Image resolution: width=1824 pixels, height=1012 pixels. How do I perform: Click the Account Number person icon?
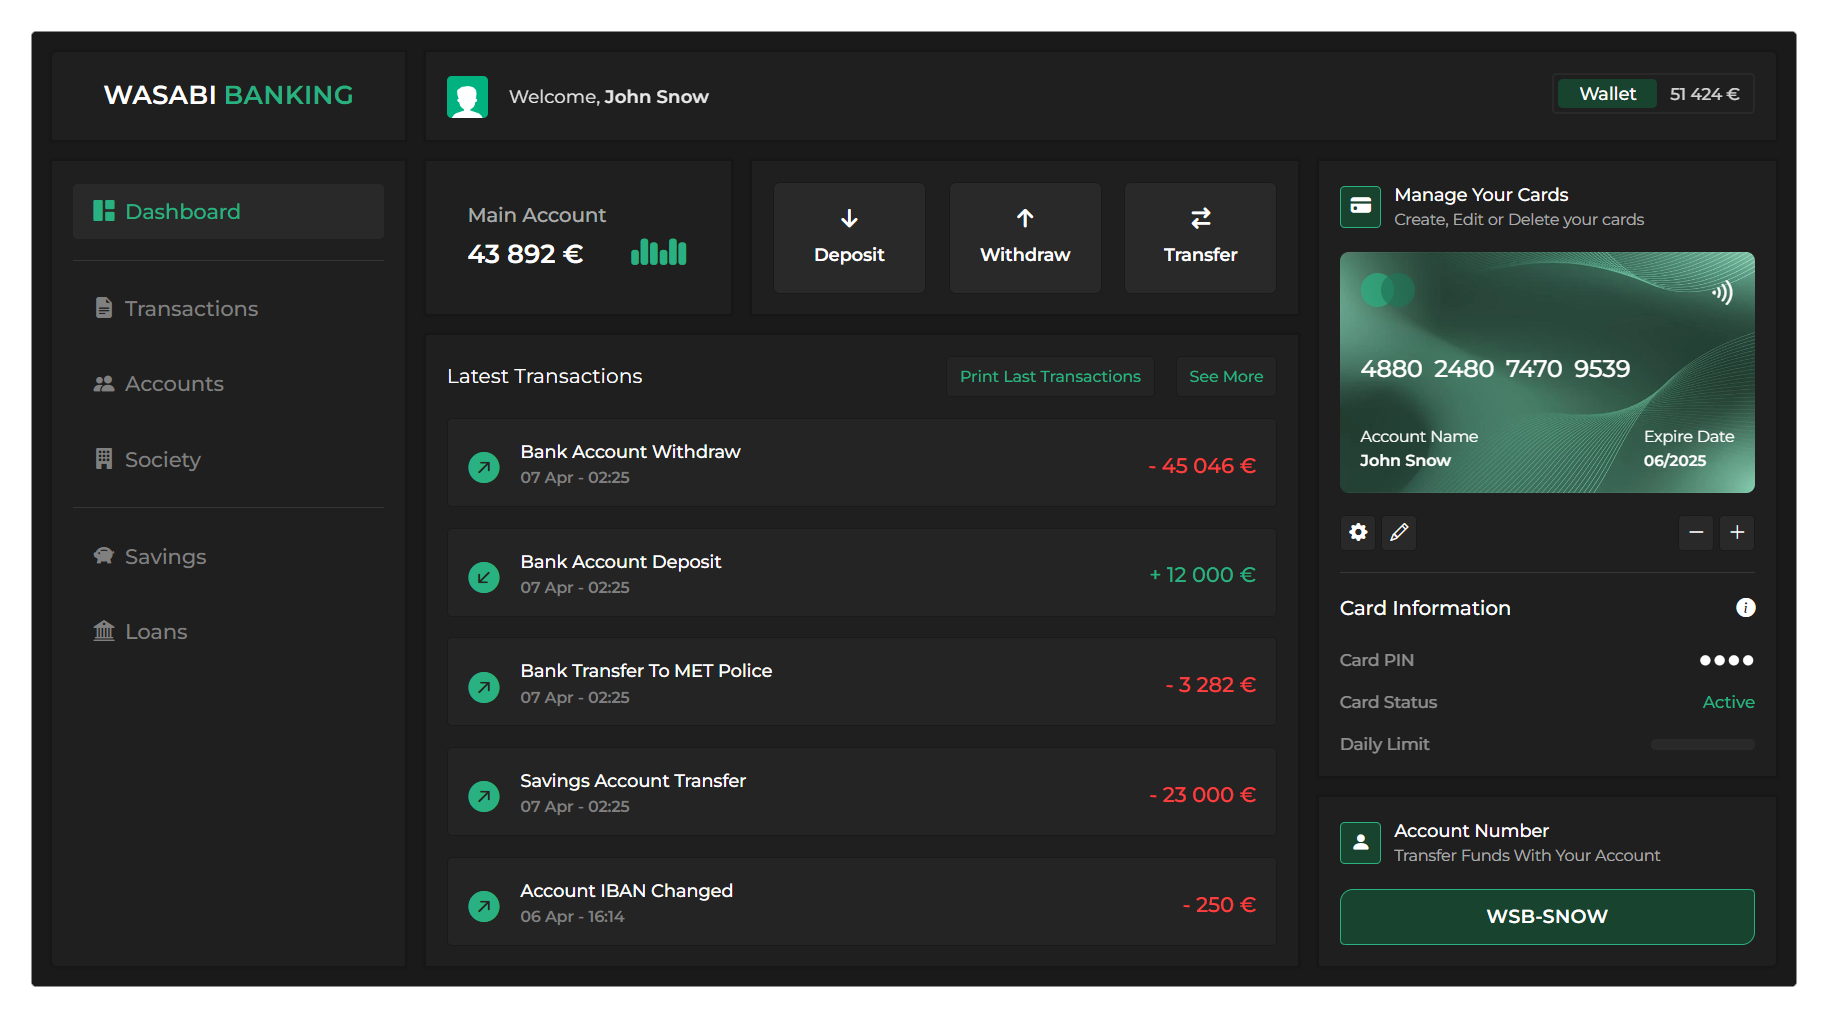(1360, 843)
